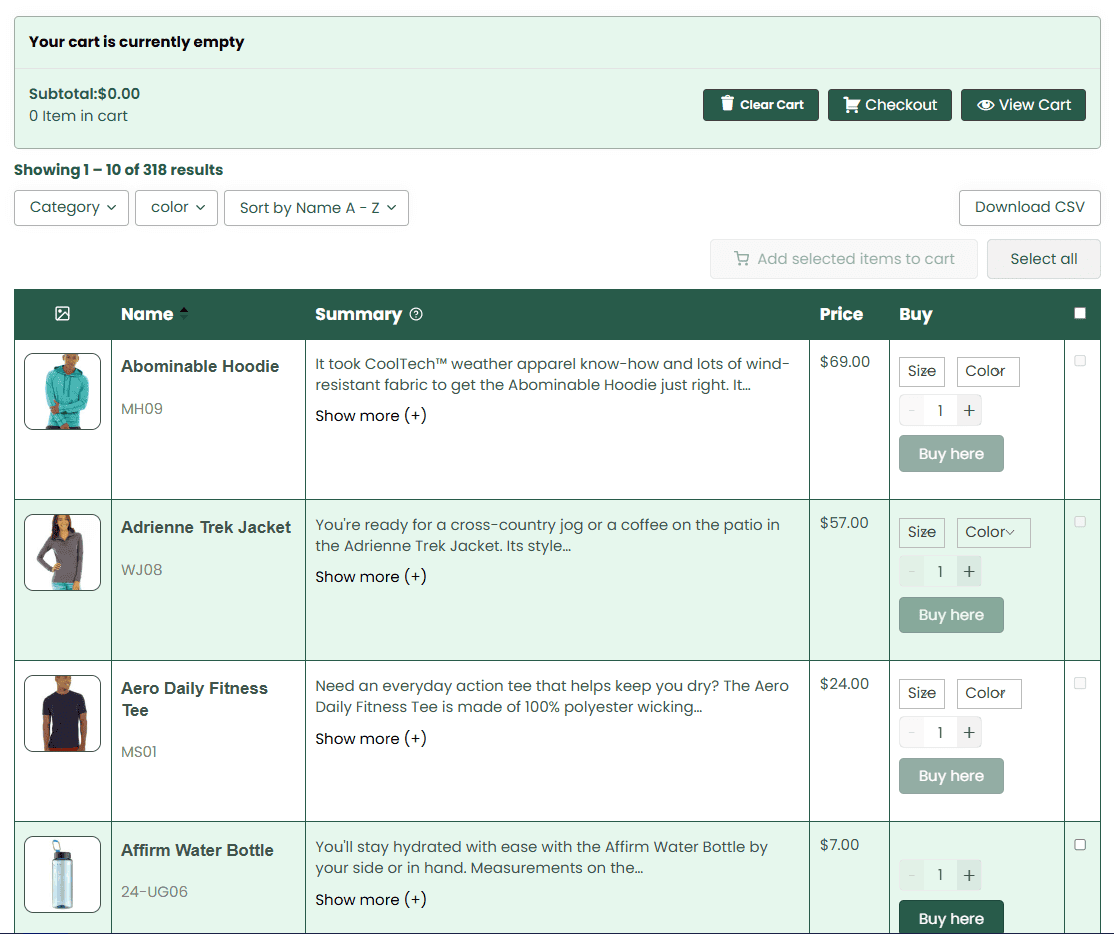
Task: Click the Checkout button
Action: tap(889, 105)
